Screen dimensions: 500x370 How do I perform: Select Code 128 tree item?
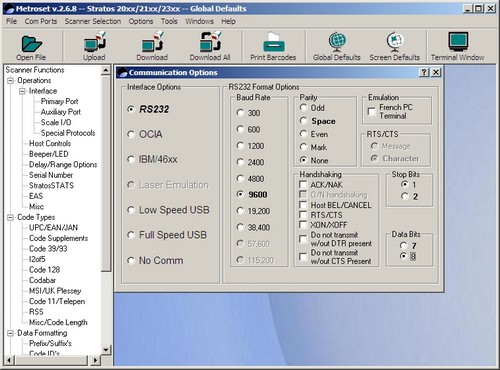(44, 270)
